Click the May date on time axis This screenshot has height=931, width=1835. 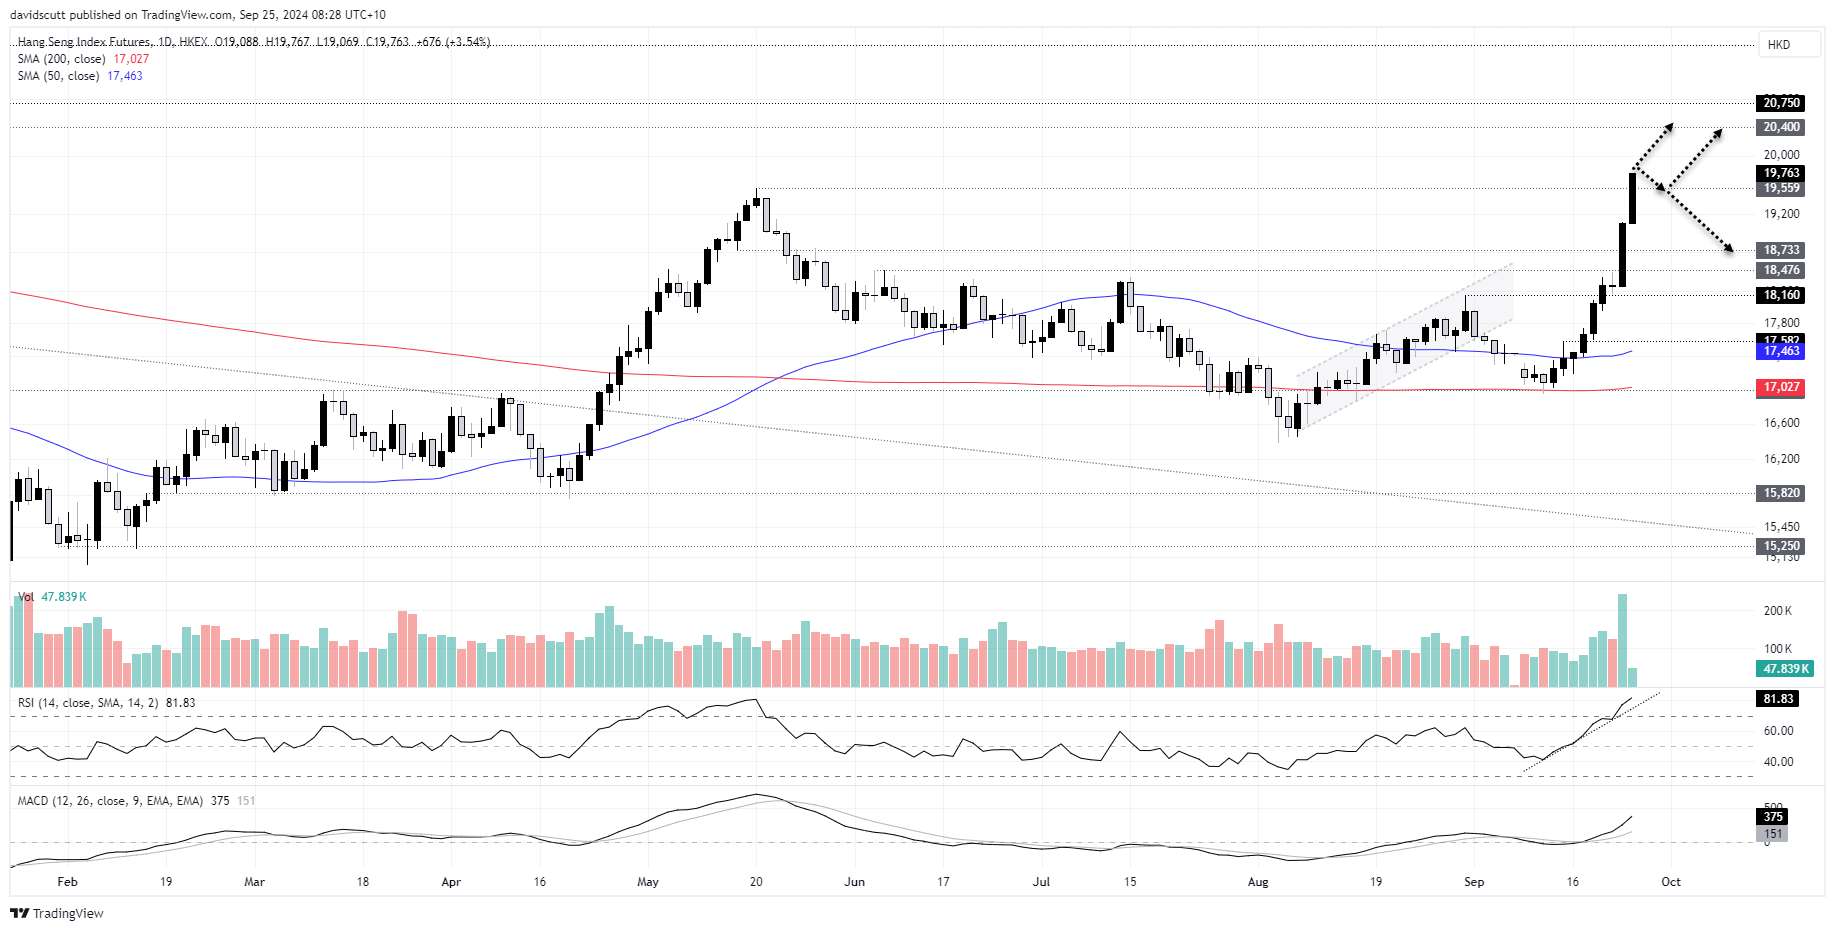648,882
